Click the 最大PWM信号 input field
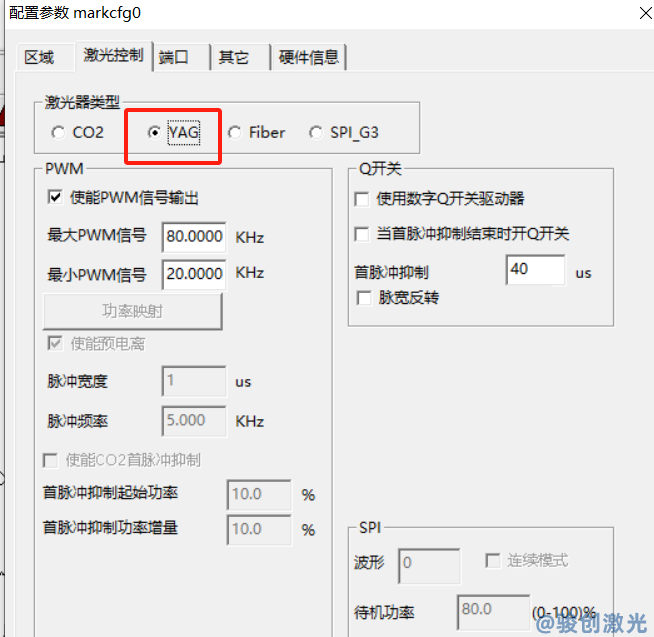The image size is (654, 637). (194, 237)
